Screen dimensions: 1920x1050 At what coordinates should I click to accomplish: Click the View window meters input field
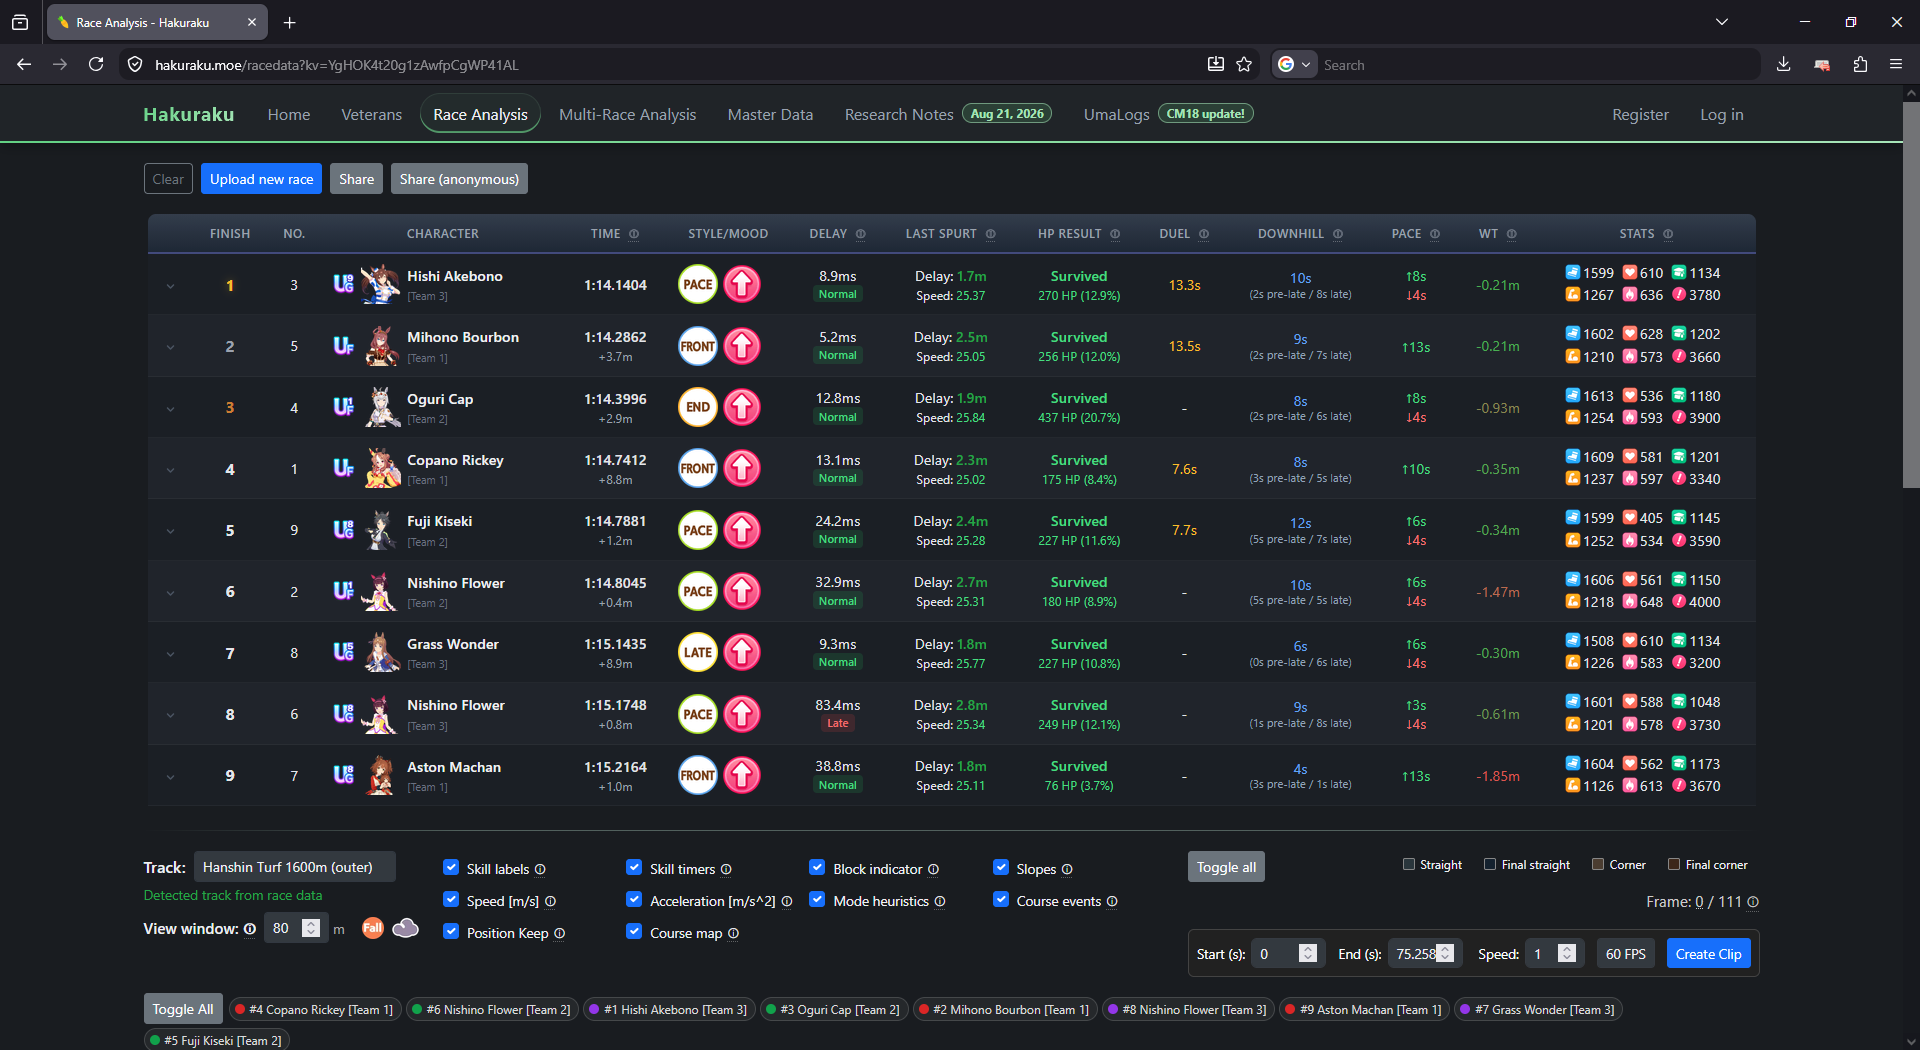pos(296,928)
